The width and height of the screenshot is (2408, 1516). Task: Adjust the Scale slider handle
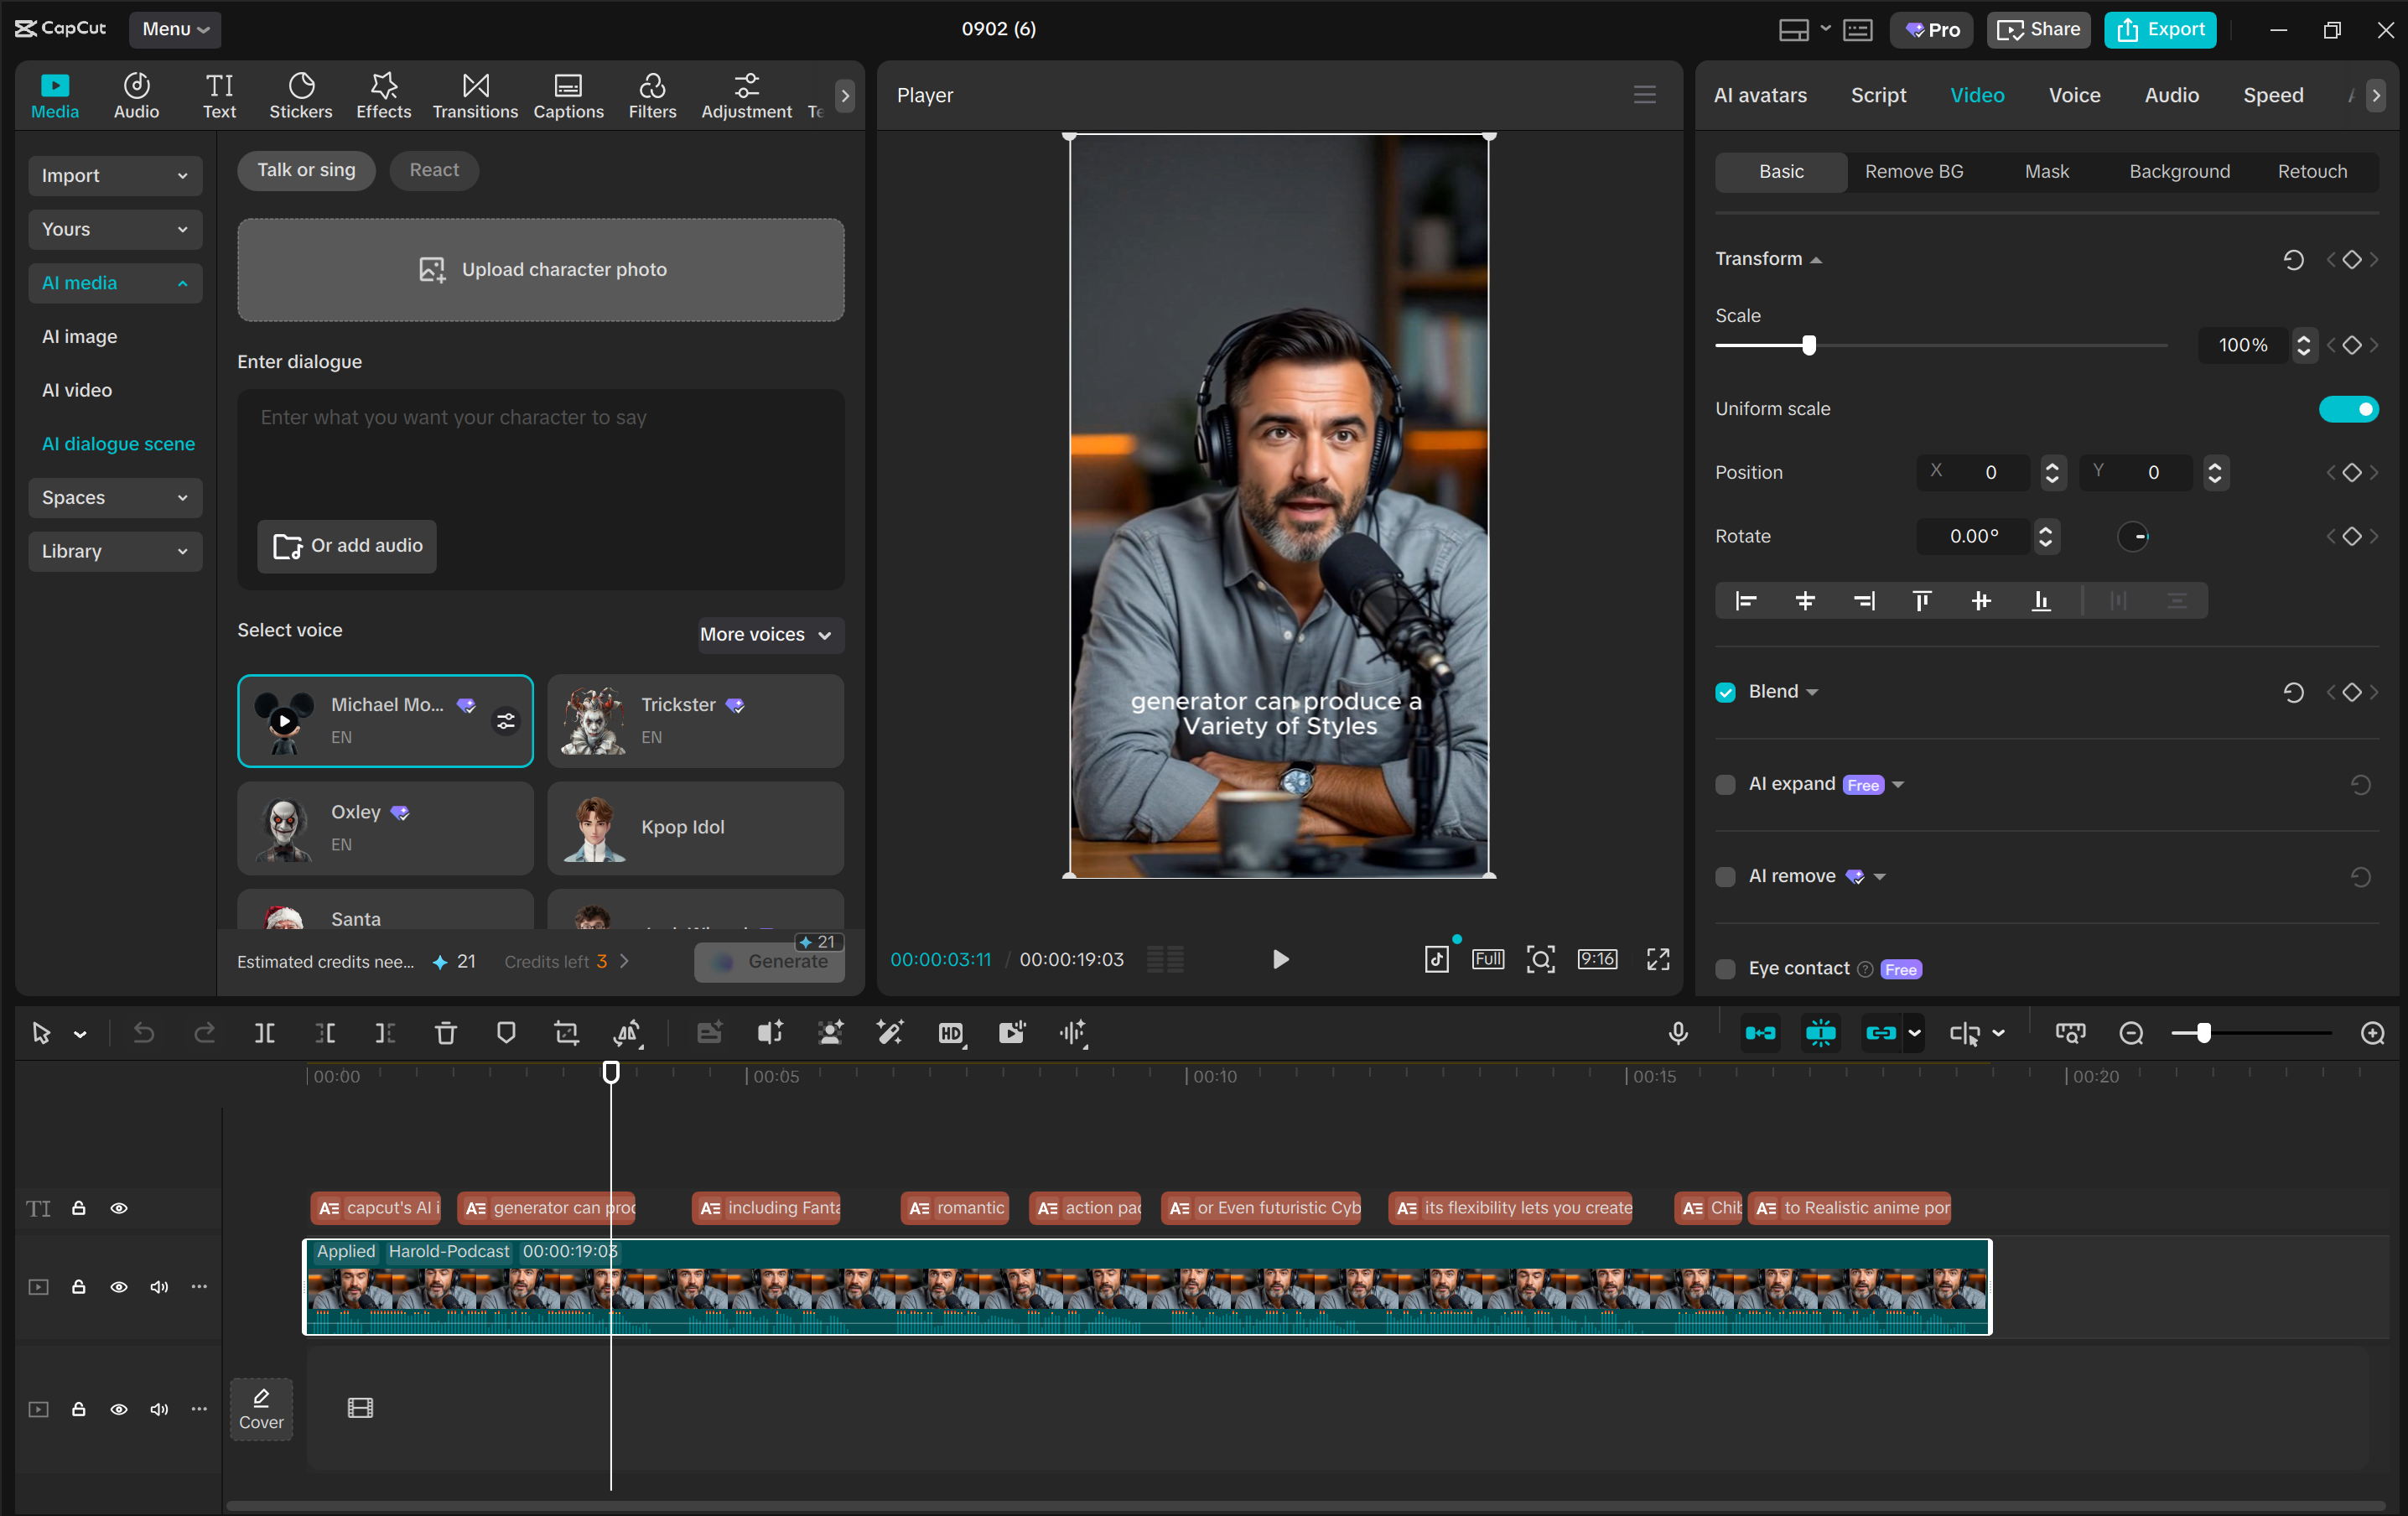1808,345
